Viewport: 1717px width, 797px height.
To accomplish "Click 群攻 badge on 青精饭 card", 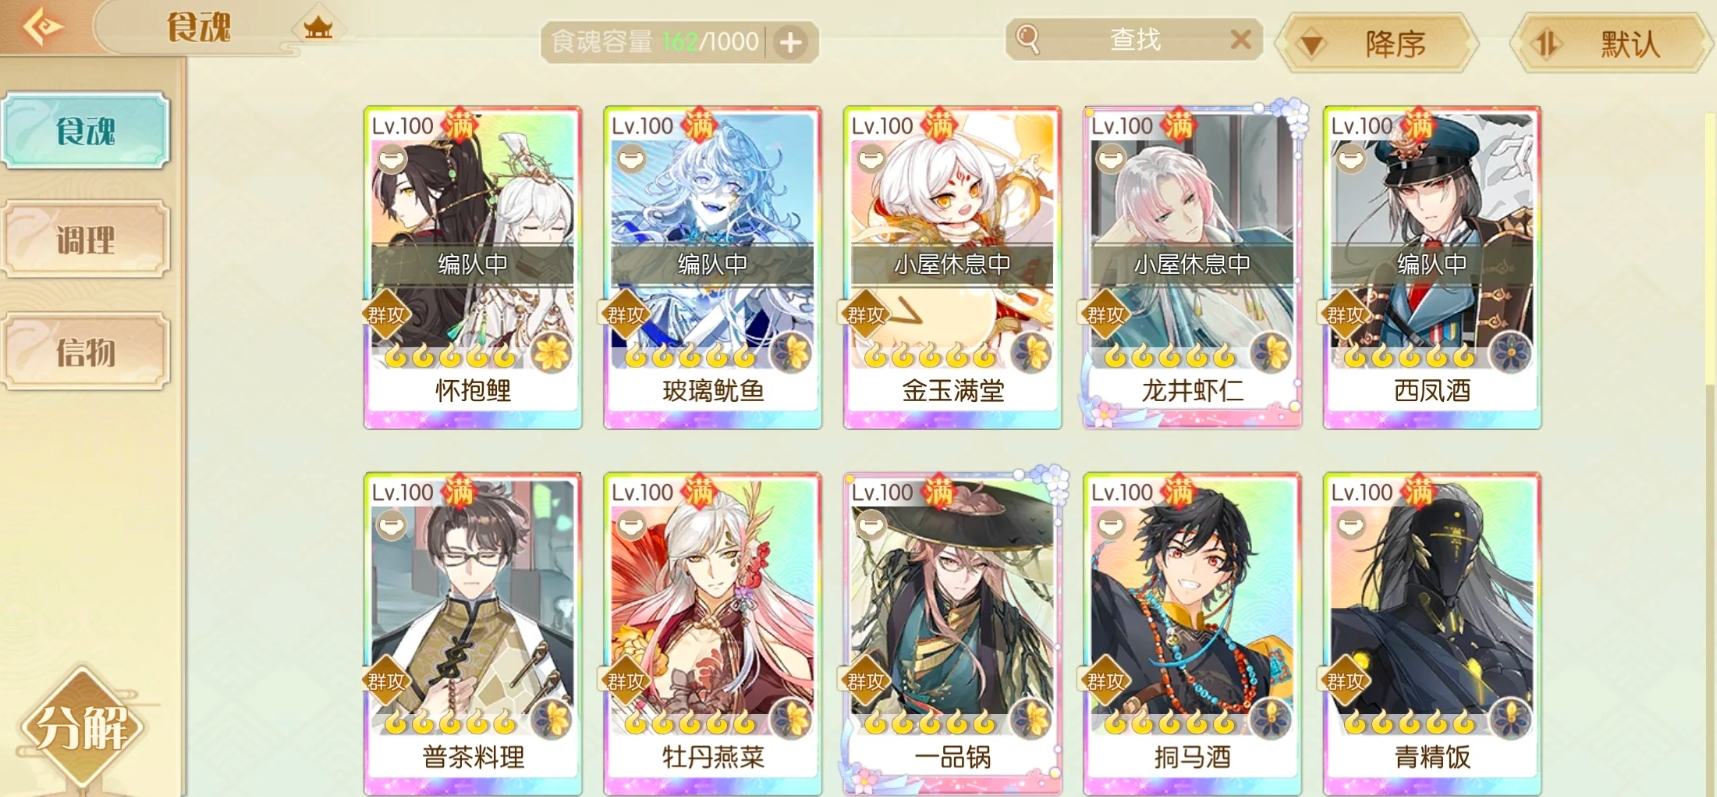I will (x=1345, y=681).
